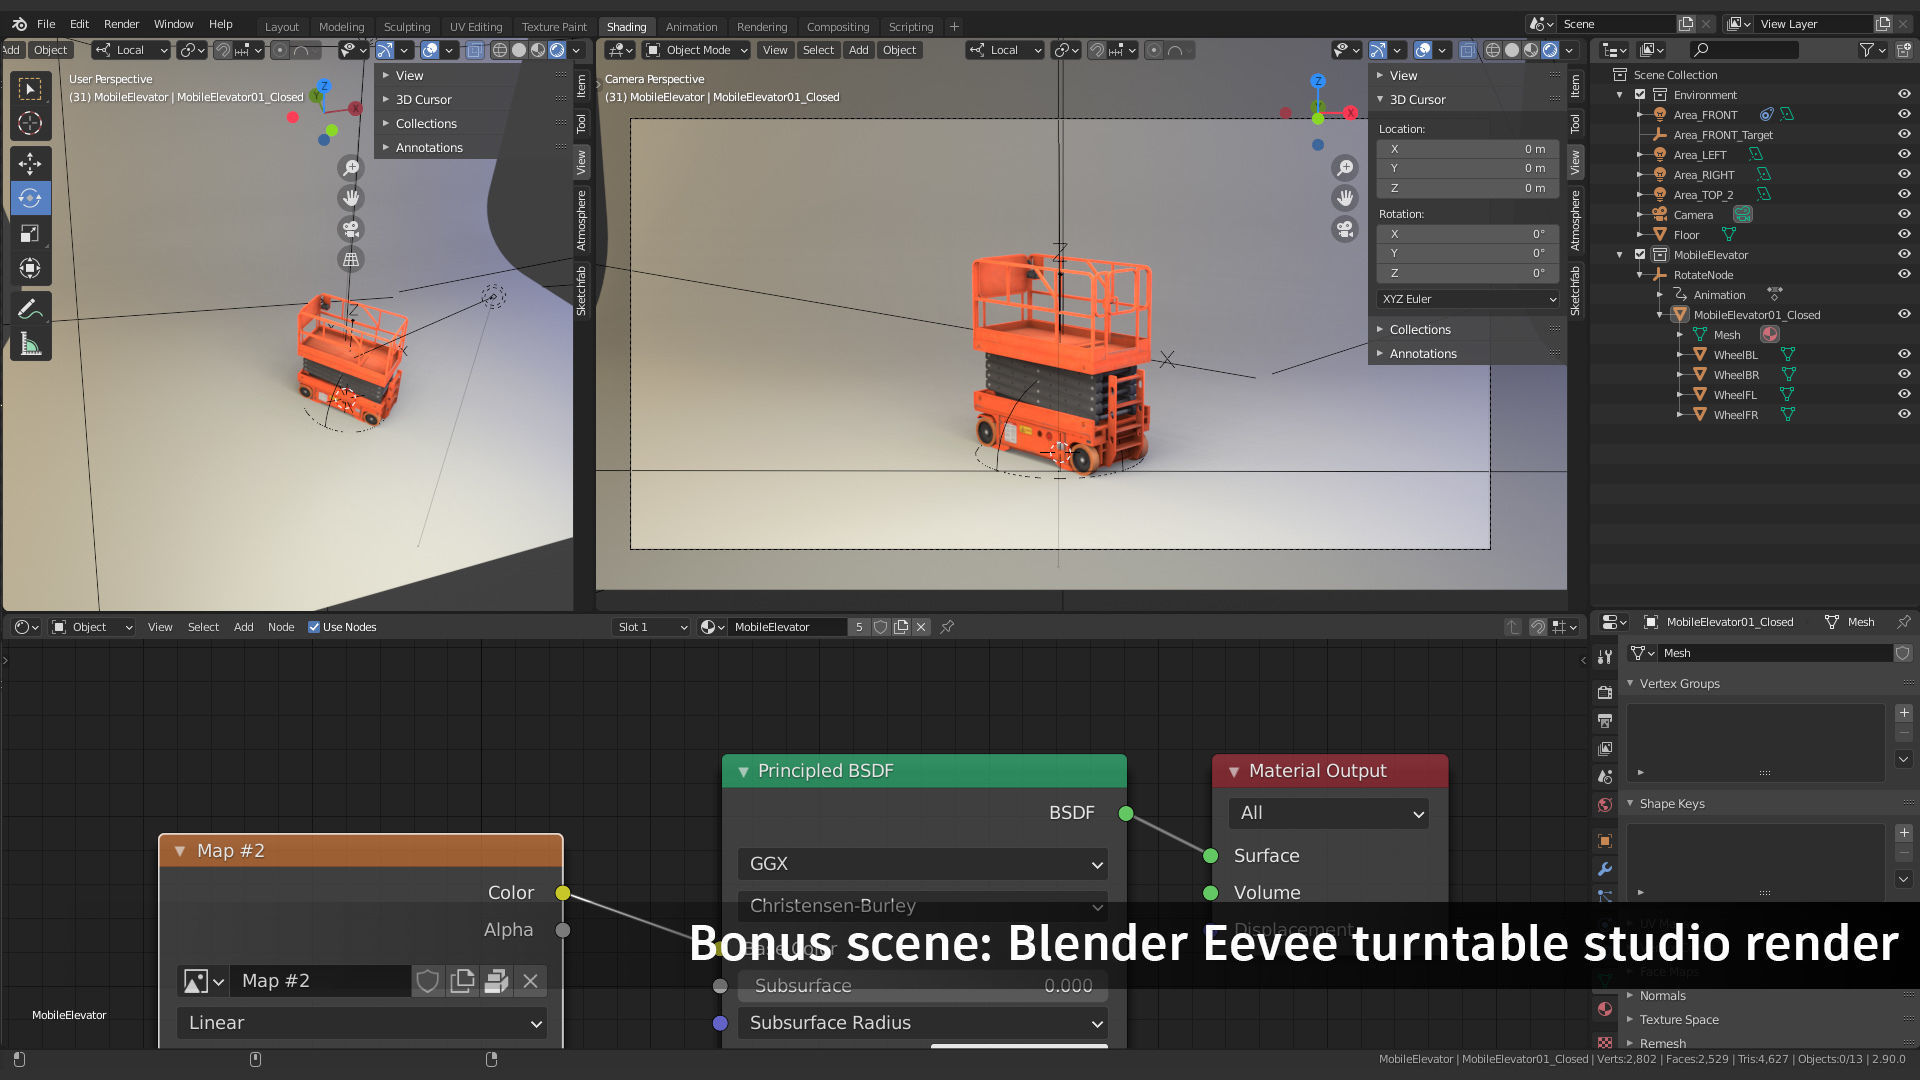Pick the Scale tool
Viewport: 1920px width, 1080px height.
[30, 233]
